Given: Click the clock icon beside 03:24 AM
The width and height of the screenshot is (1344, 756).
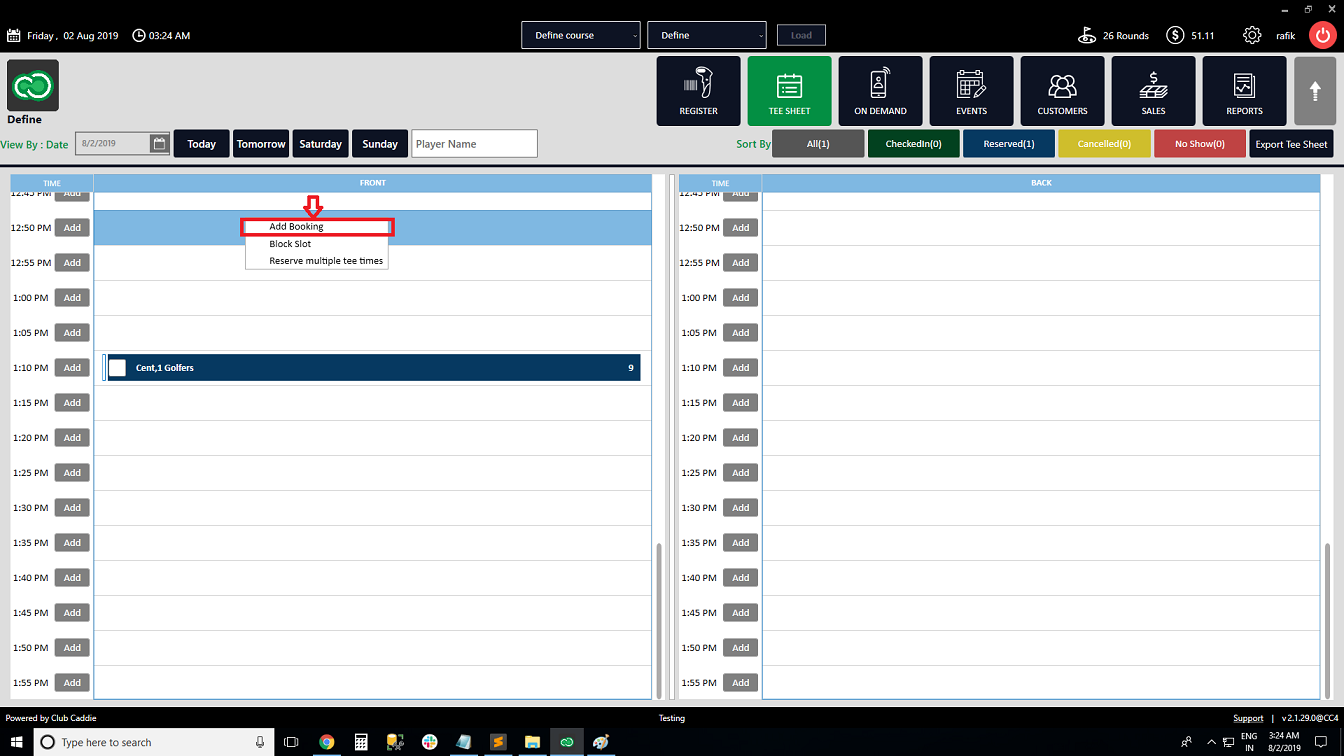Looking at the screenshot, I should click(x=138, y=35).
